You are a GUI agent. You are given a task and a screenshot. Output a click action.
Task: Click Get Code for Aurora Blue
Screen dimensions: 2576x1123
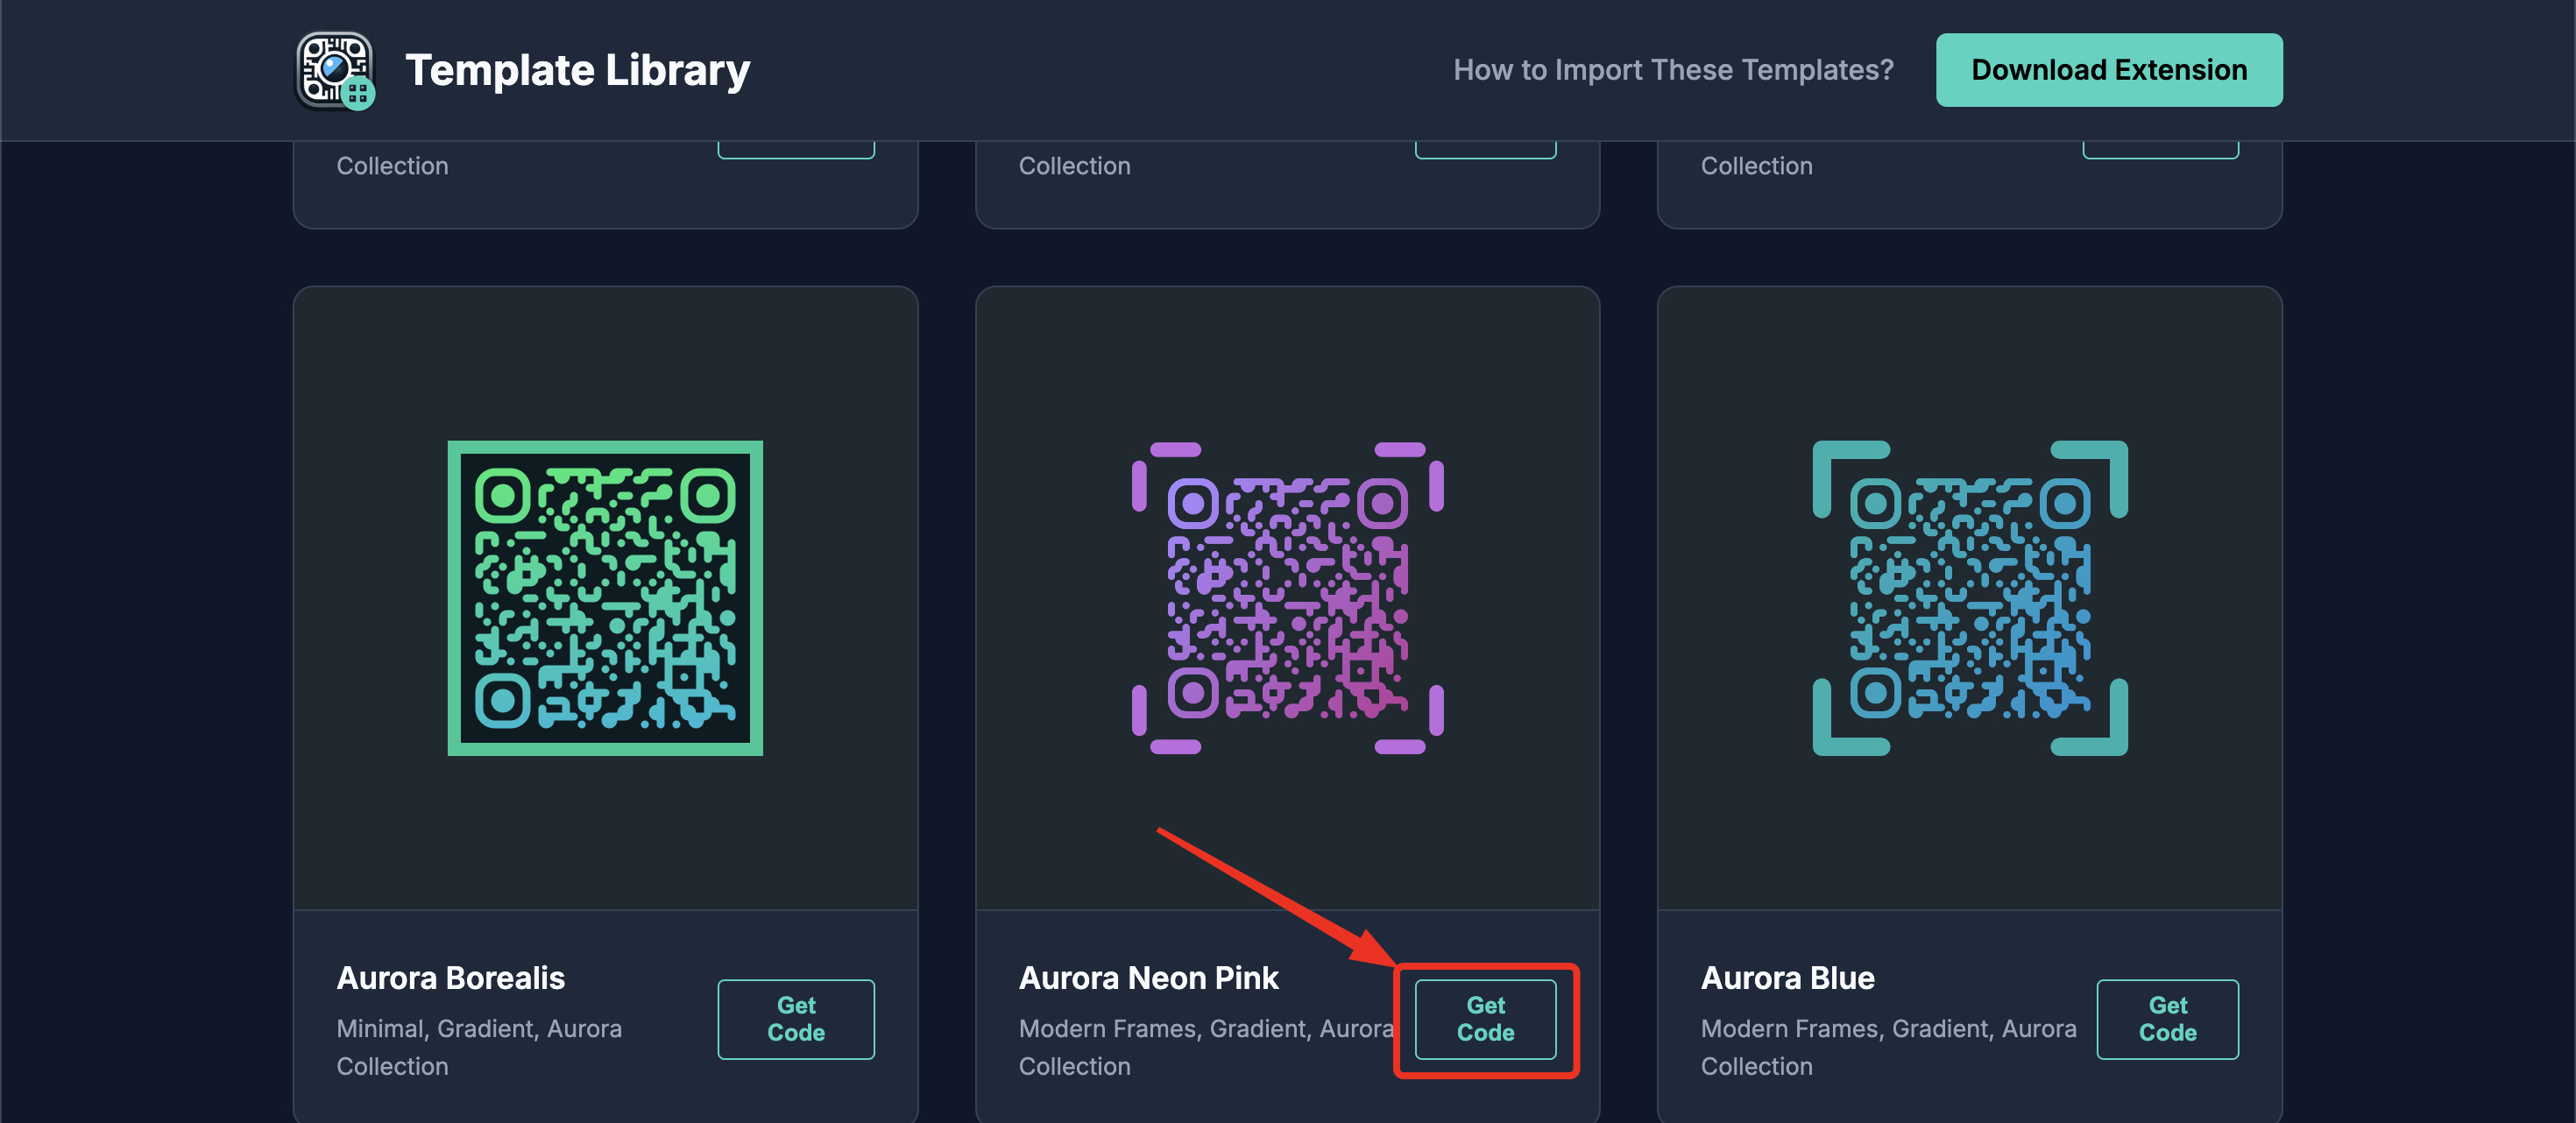click(2168, 1019)
